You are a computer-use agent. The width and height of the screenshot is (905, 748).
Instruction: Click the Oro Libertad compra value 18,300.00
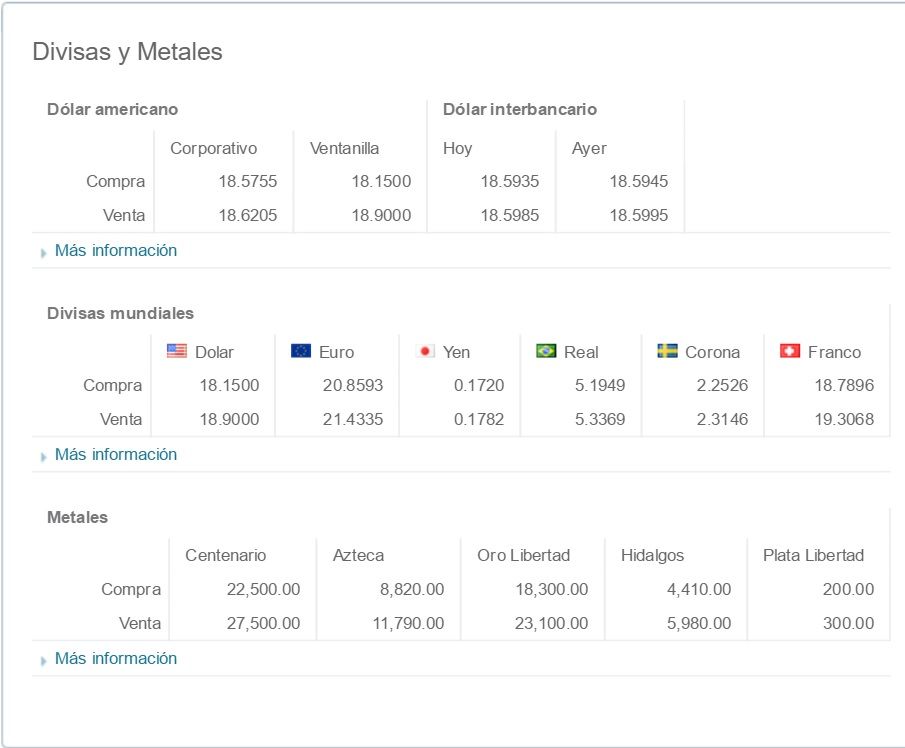[x=551, y=589]
